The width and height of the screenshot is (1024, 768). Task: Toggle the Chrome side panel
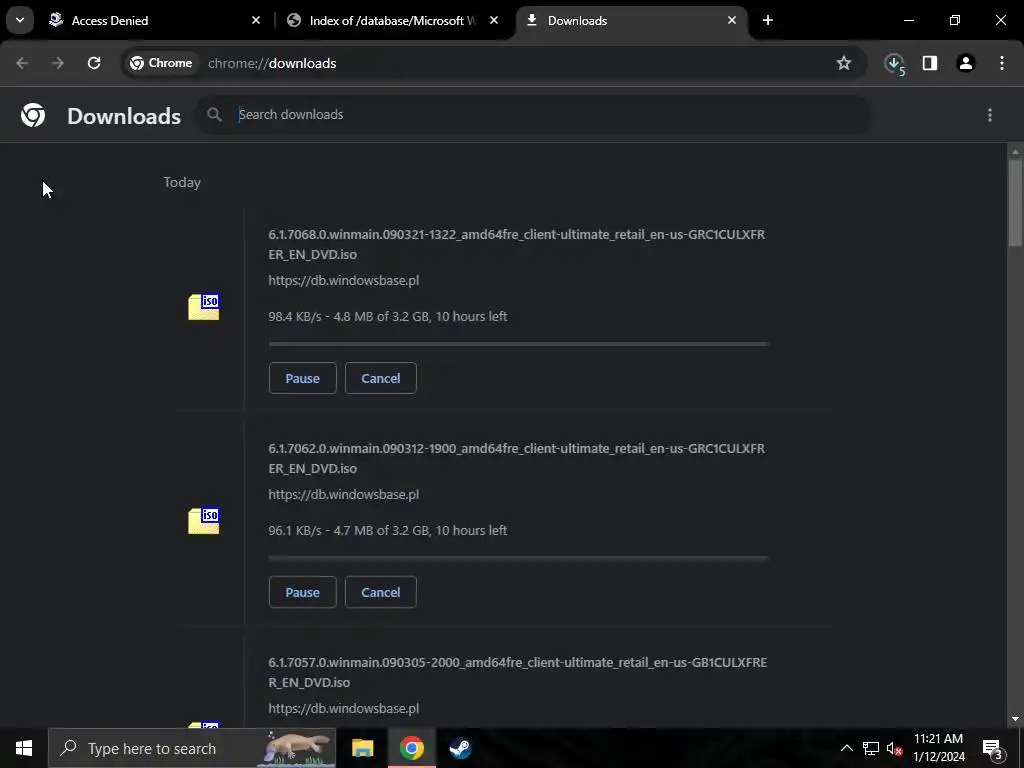click(x=930, y=63)
